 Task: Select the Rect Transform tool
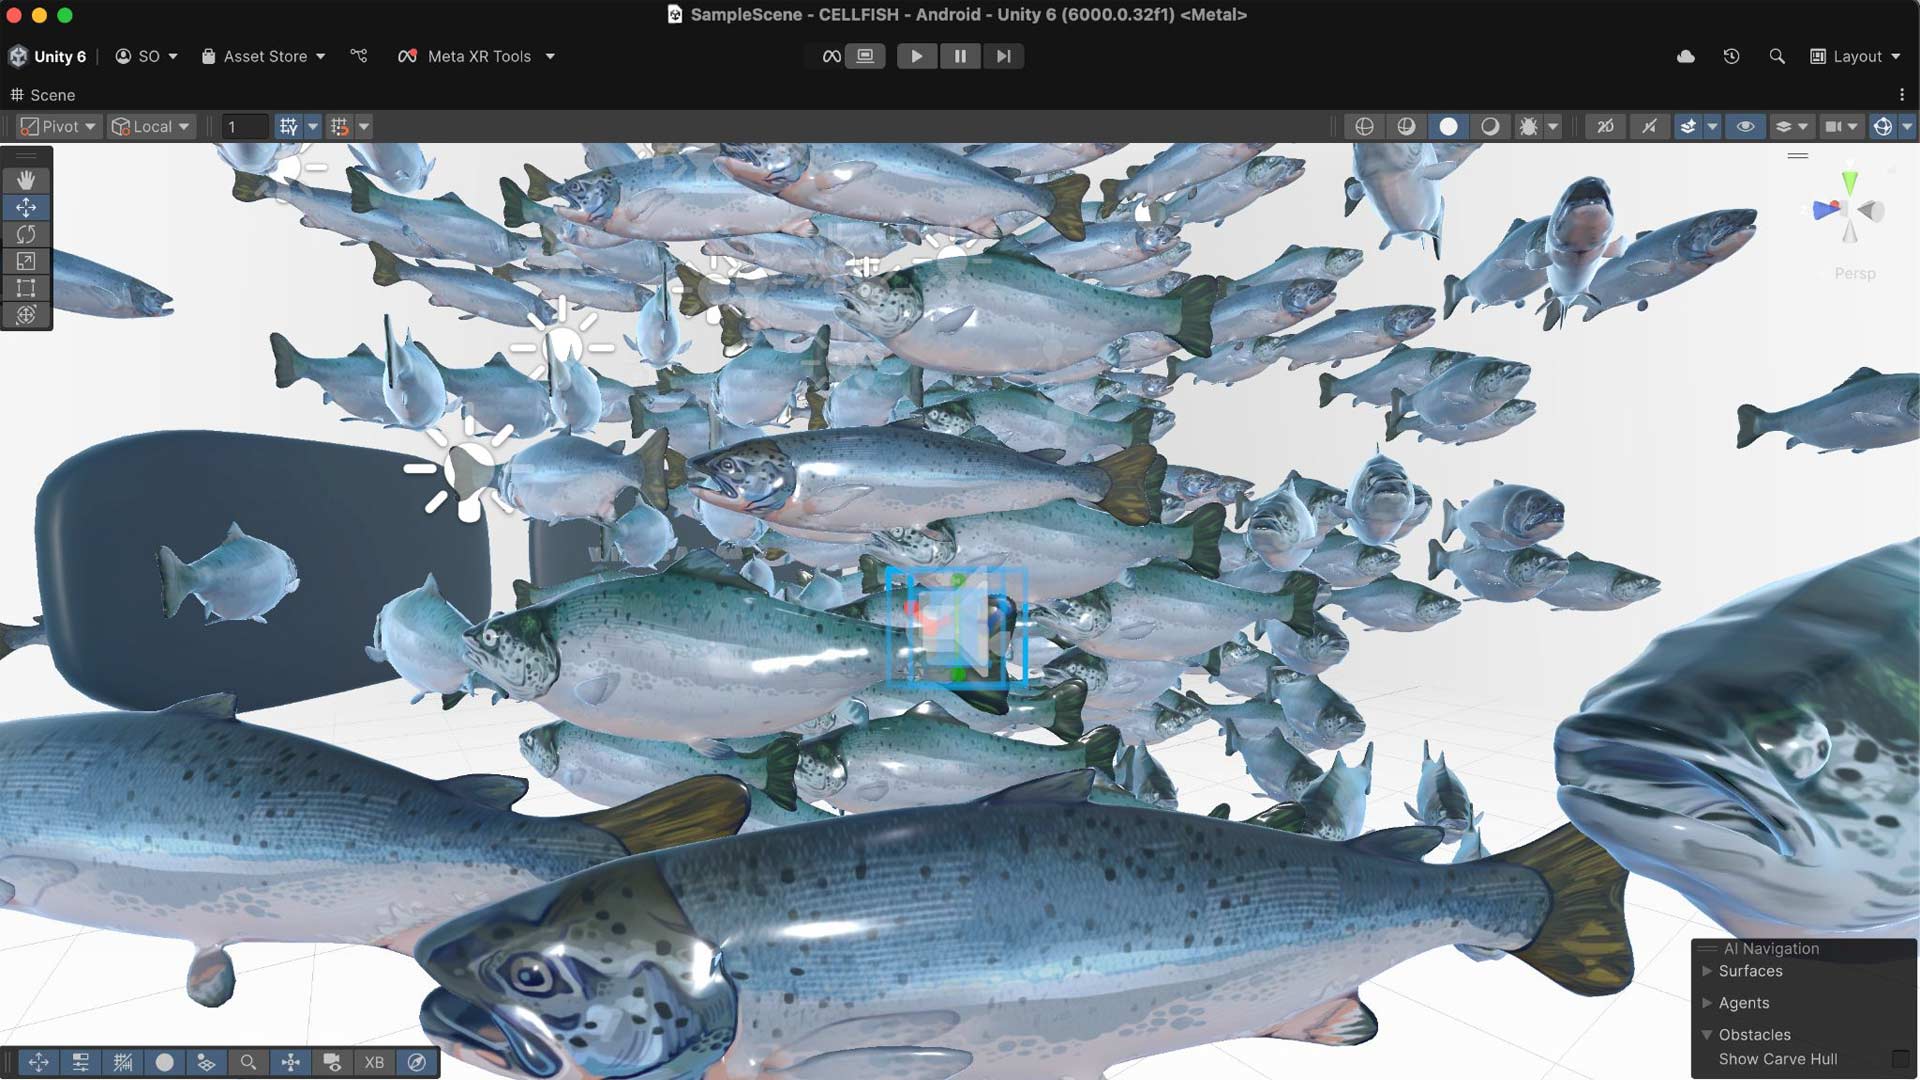[26, 288]
